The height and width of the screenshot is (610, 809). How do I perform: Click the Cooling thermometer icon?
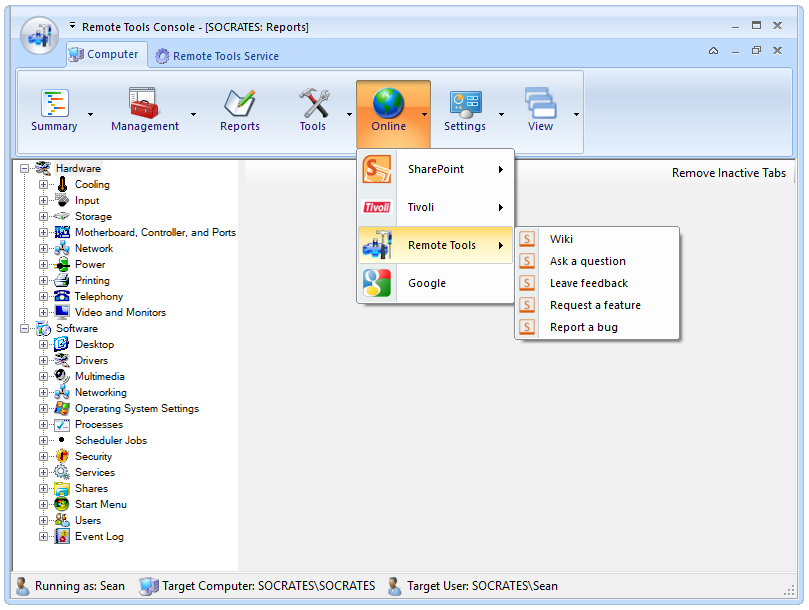(x=62, y=184)
